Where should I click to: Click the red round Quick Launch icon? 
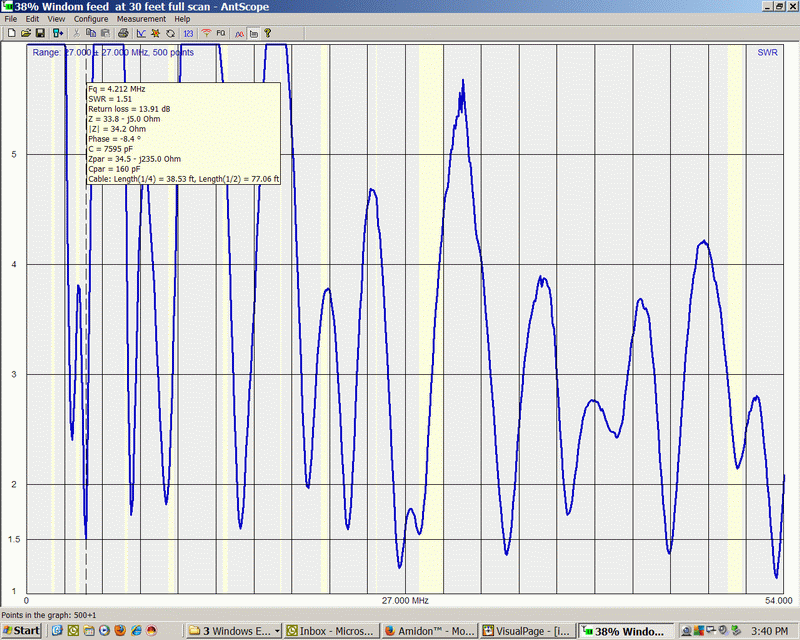pyautogui.click(x=152, y=631)
